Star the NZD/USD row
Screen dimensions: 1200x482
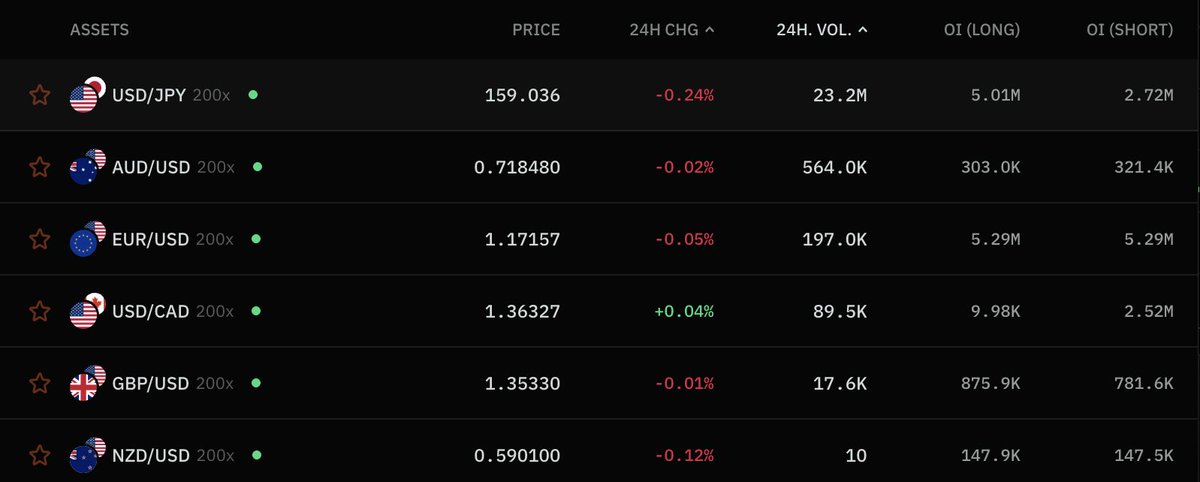(39, 455)
